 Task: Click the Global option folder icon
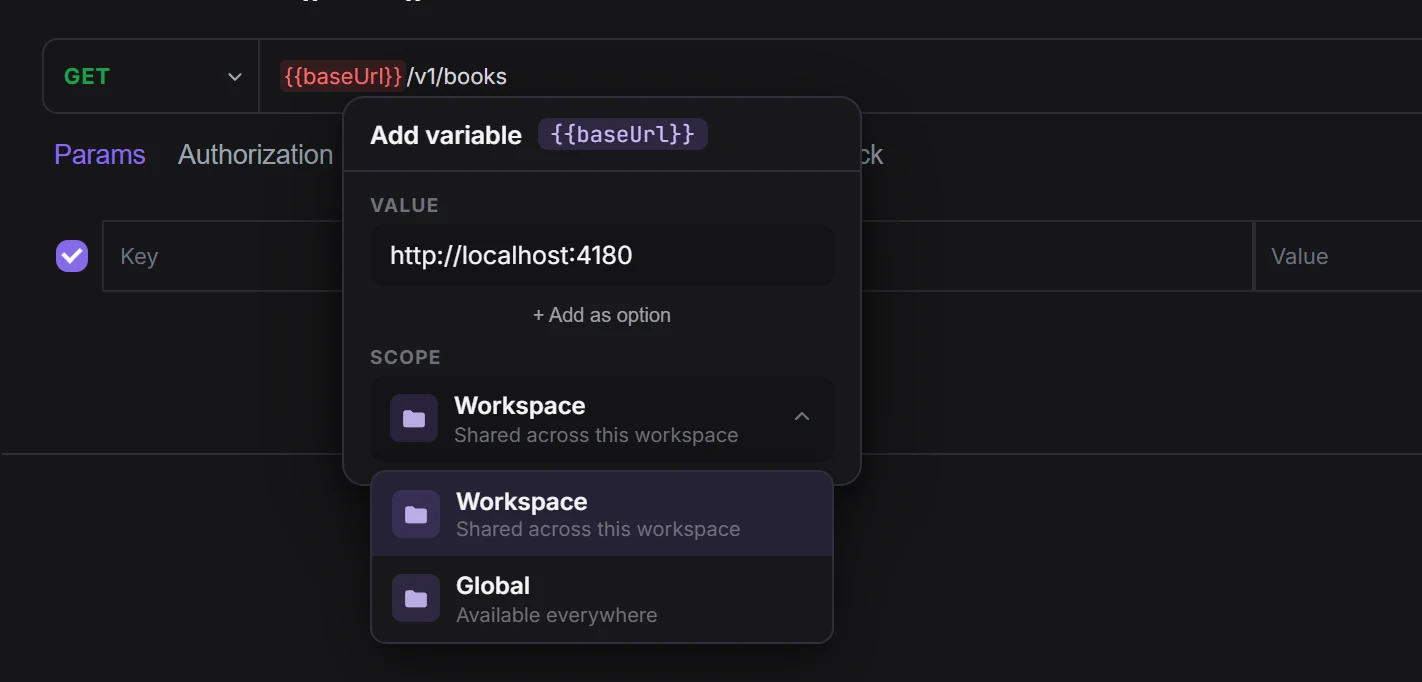tap(416, 598)
